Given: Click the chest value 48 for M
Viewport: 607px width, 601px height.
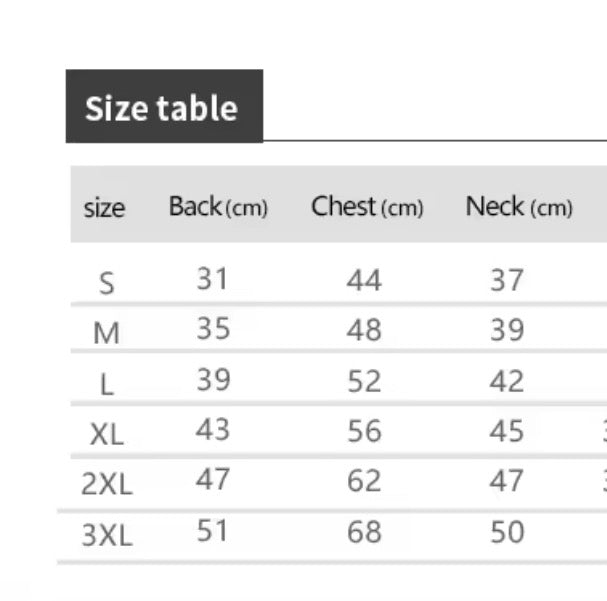Looking at the screenshot, I should [x=364, y=330].
